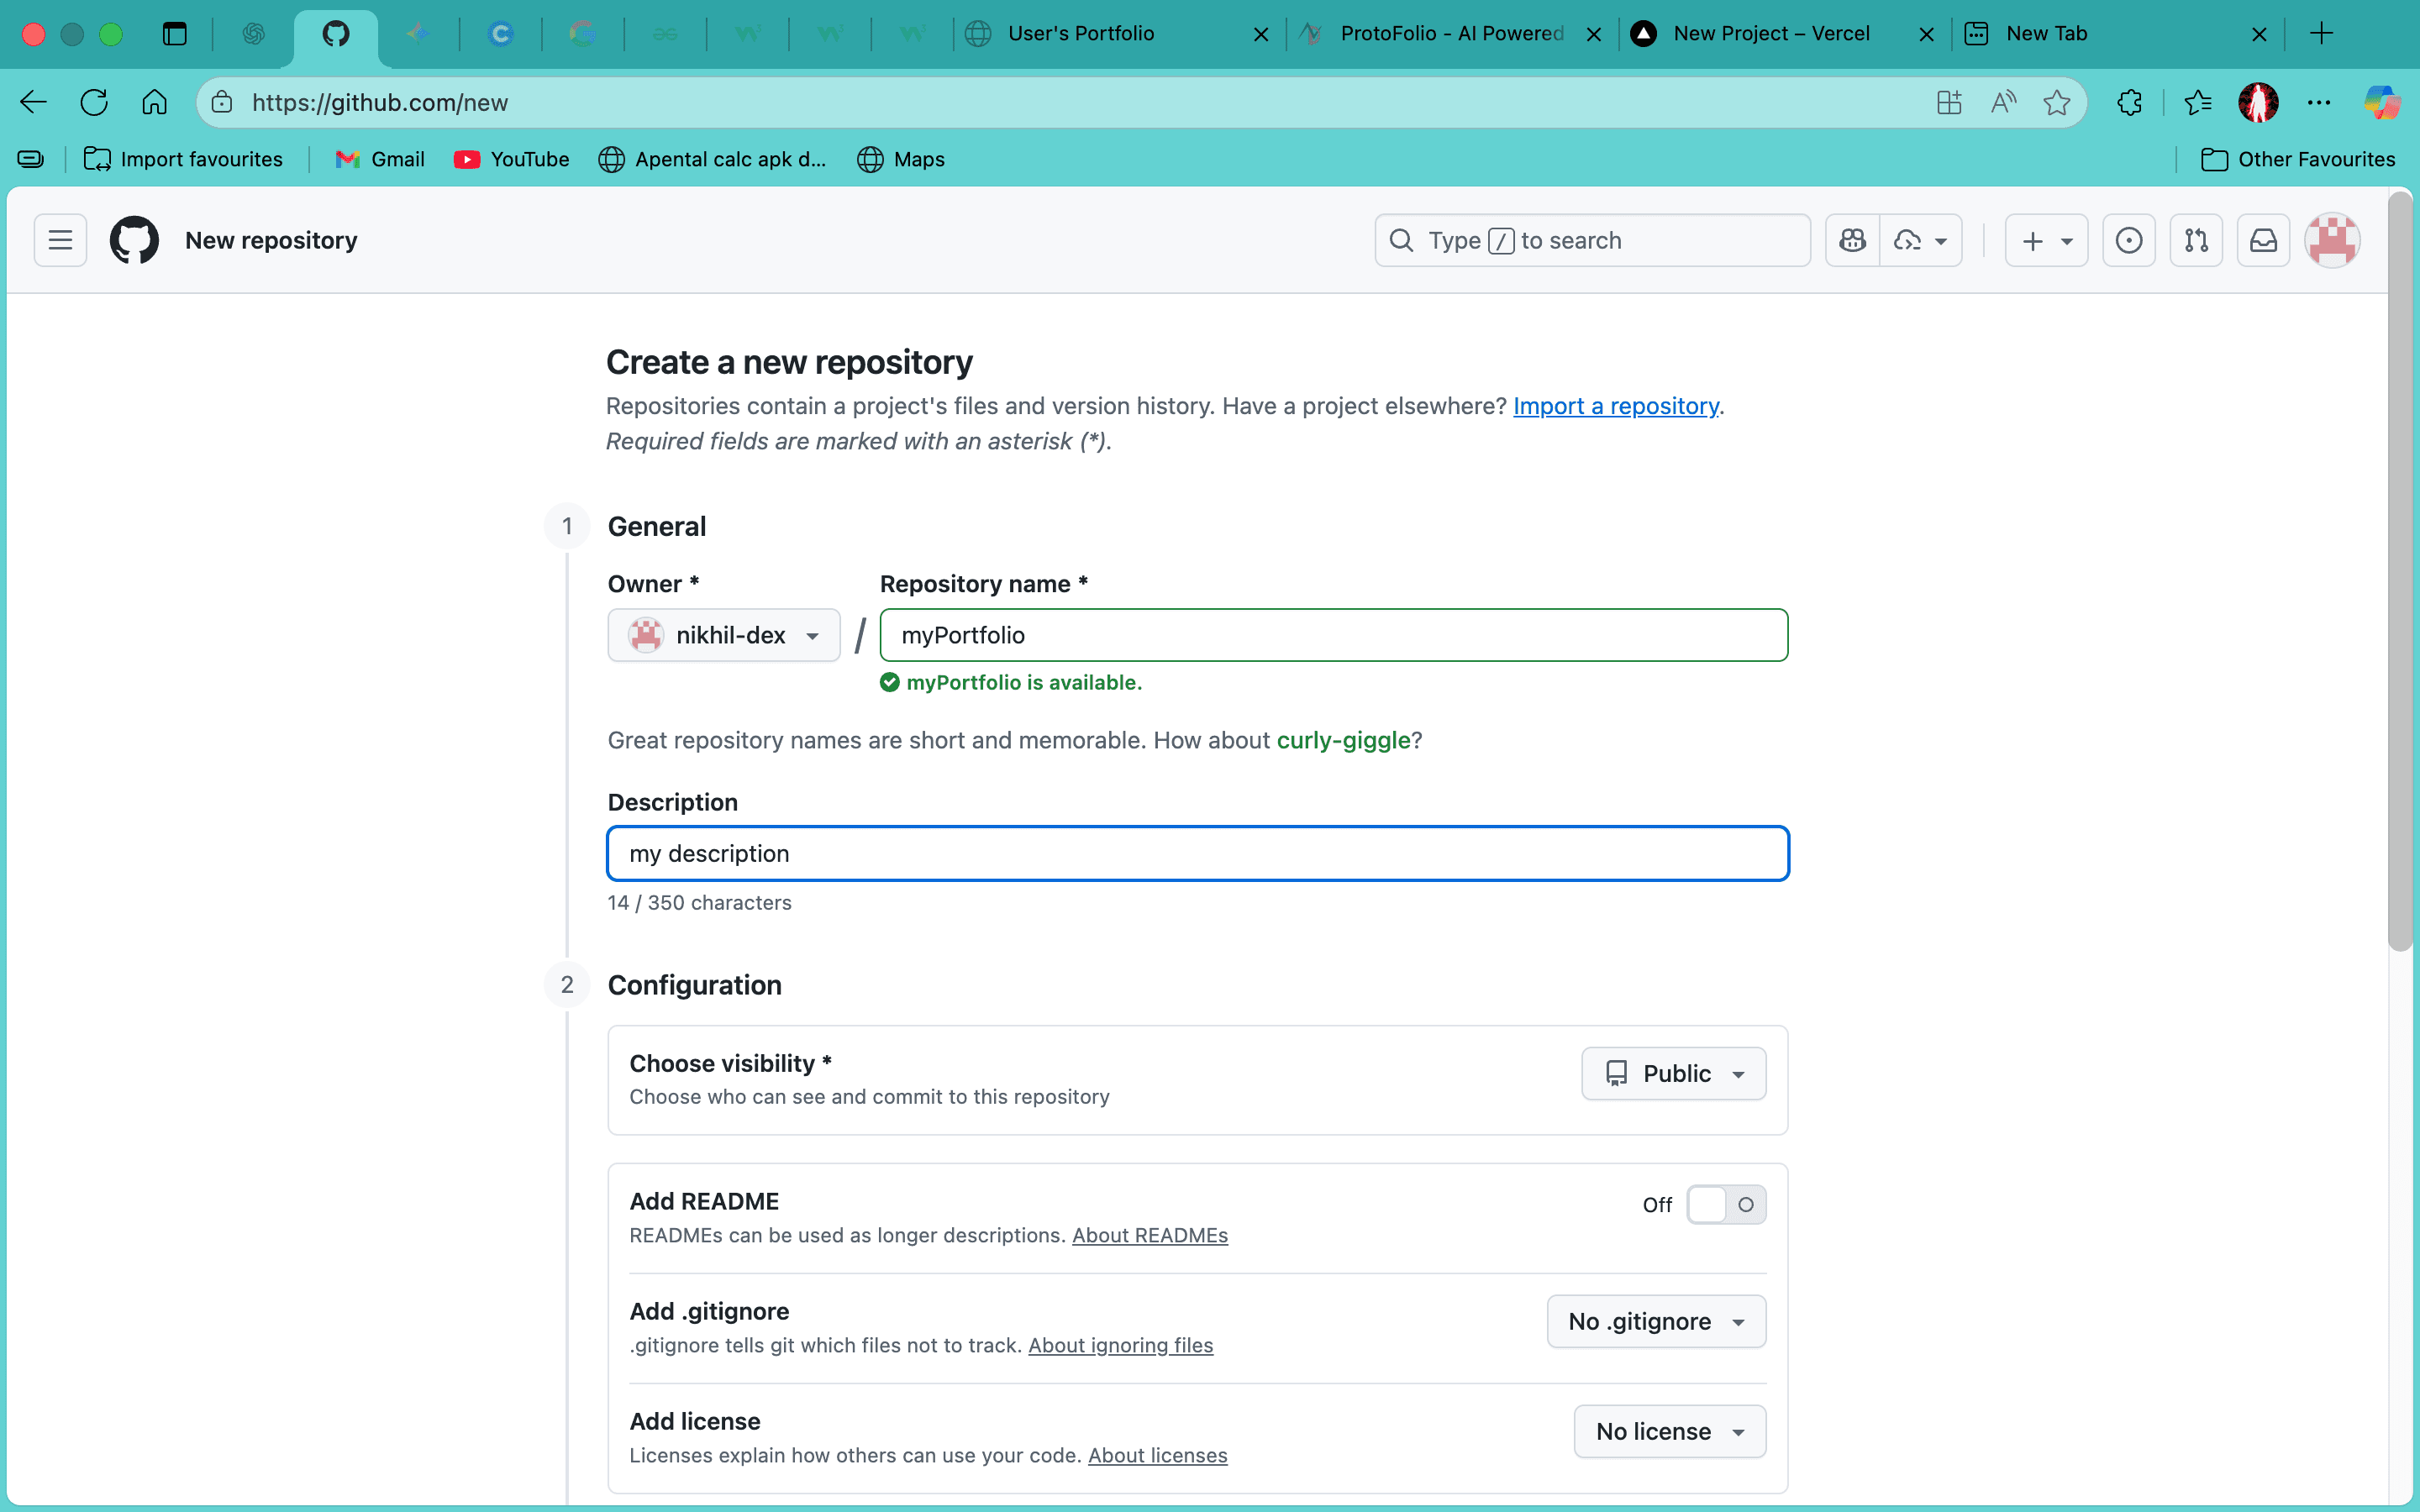
Task: Use the curly-giggle name suggestion
Action: [x=1343, y=740]
